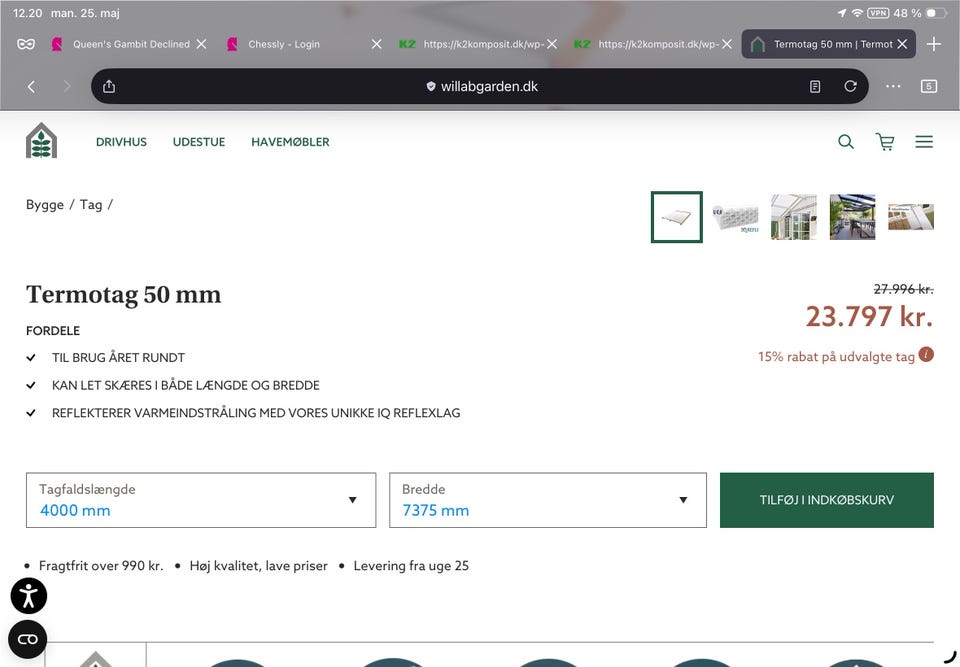
Task: Click the struck-through 27.996 kr. price
Action: (x=903, y=288)
